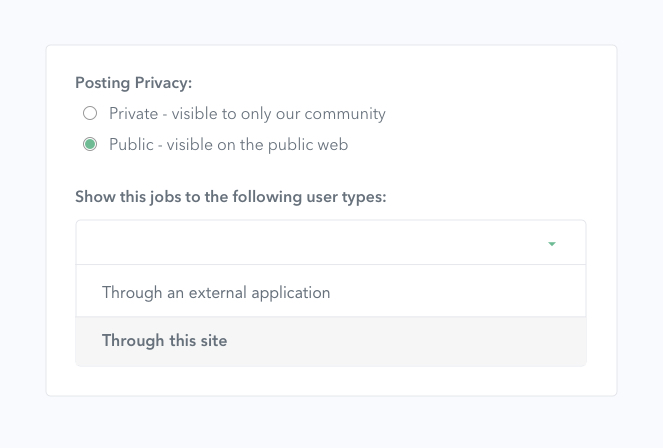The height and width of the screenshot is (448, 663).
Task: Collapse the dropdown using the triangle caret
Action: (x=551, y=244)
